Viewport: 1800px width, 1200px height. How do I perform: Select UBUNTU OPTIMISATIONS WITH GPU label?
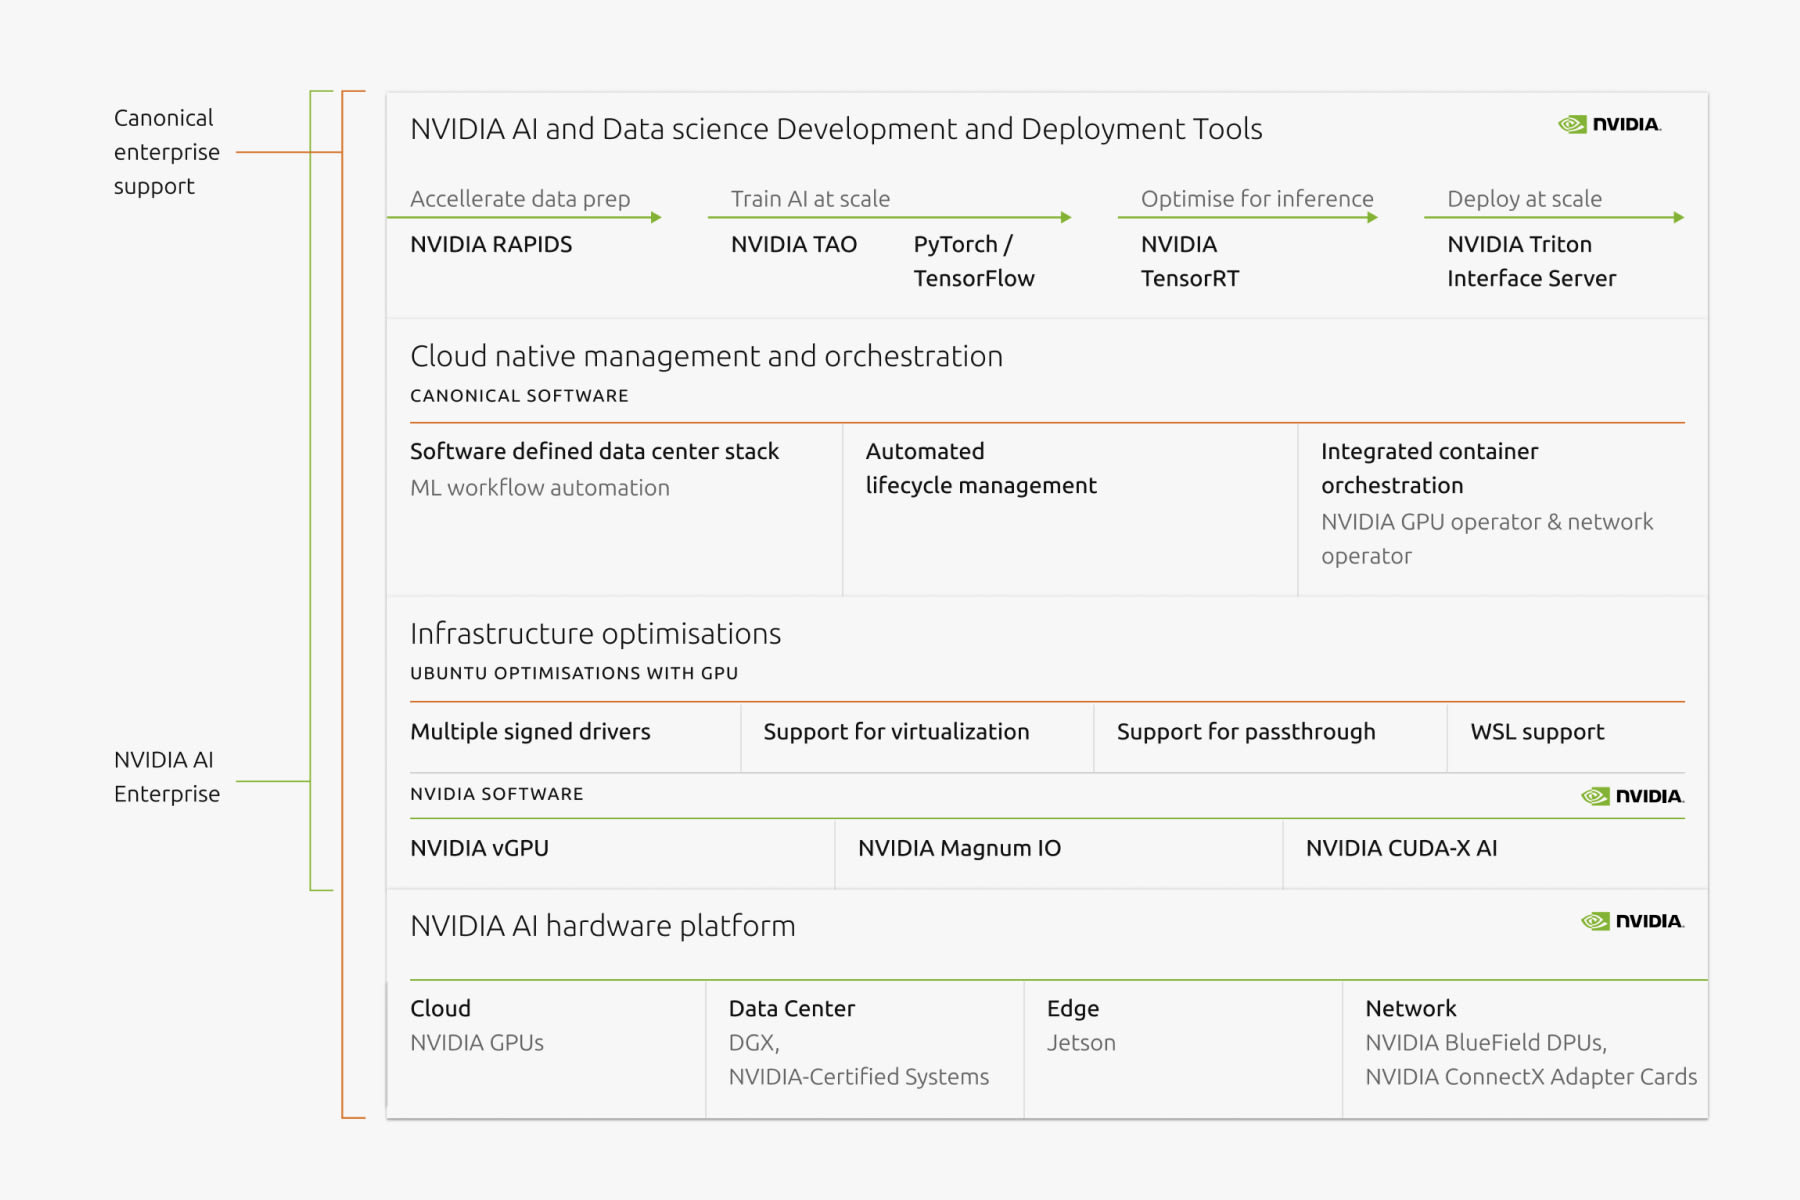pyautogui.click(x=574, y=674)
